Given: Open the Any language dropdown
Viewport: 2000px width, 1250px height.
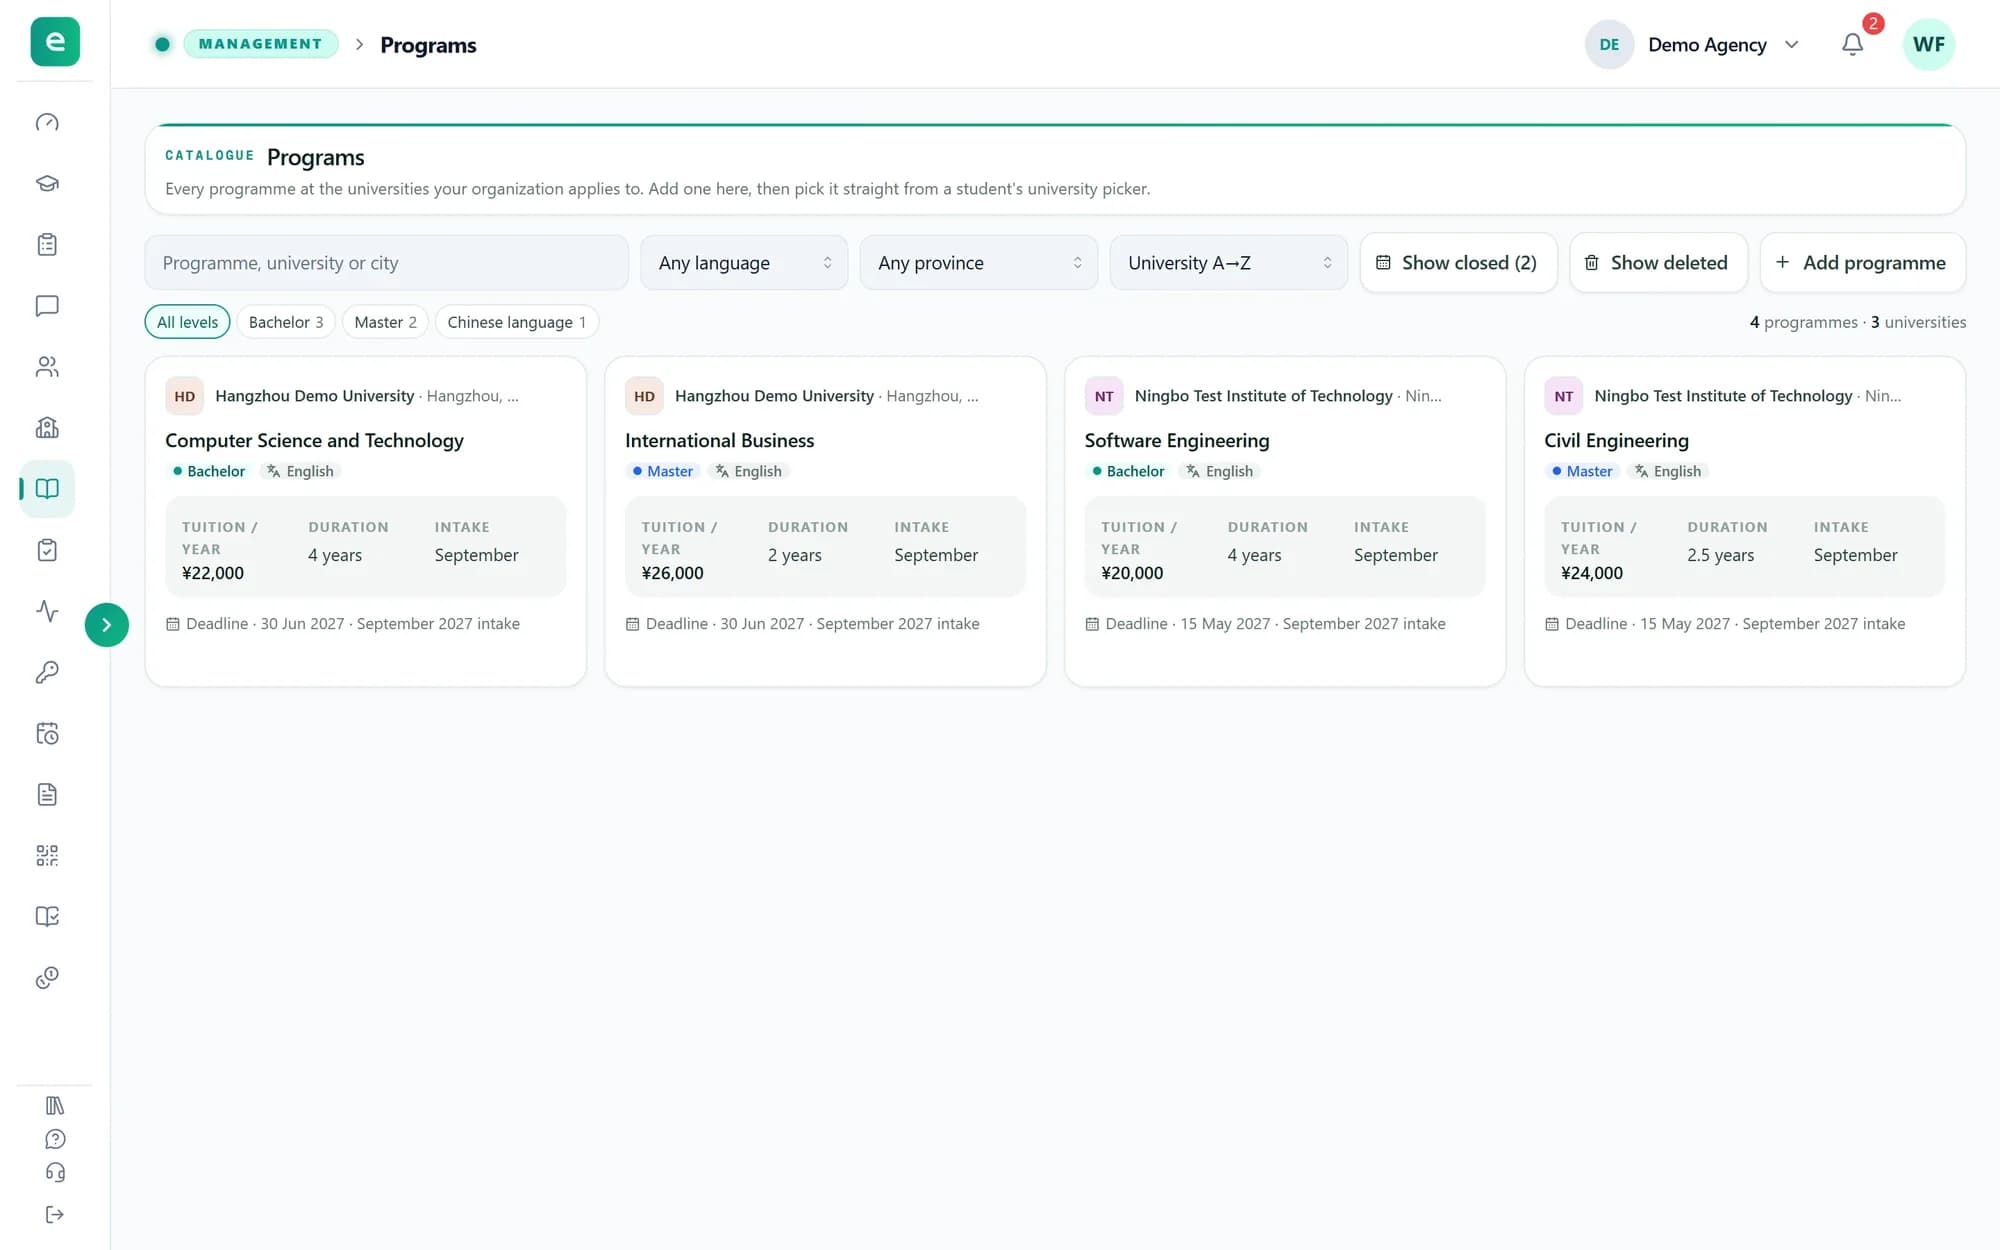Looking at the screenshot, I should [x=744, y=263].
